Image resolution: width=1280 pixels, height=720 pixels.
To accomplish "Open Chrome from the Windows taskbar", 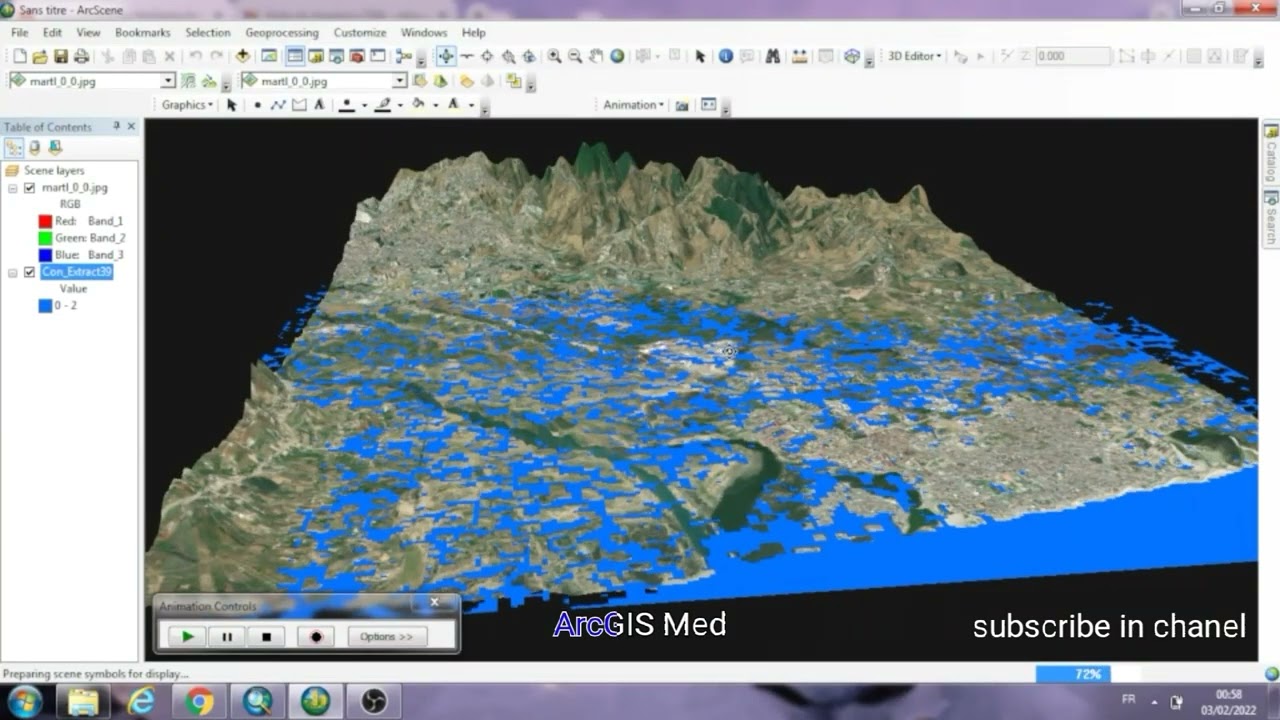I will pyautogui.click(x=199, y=700).
